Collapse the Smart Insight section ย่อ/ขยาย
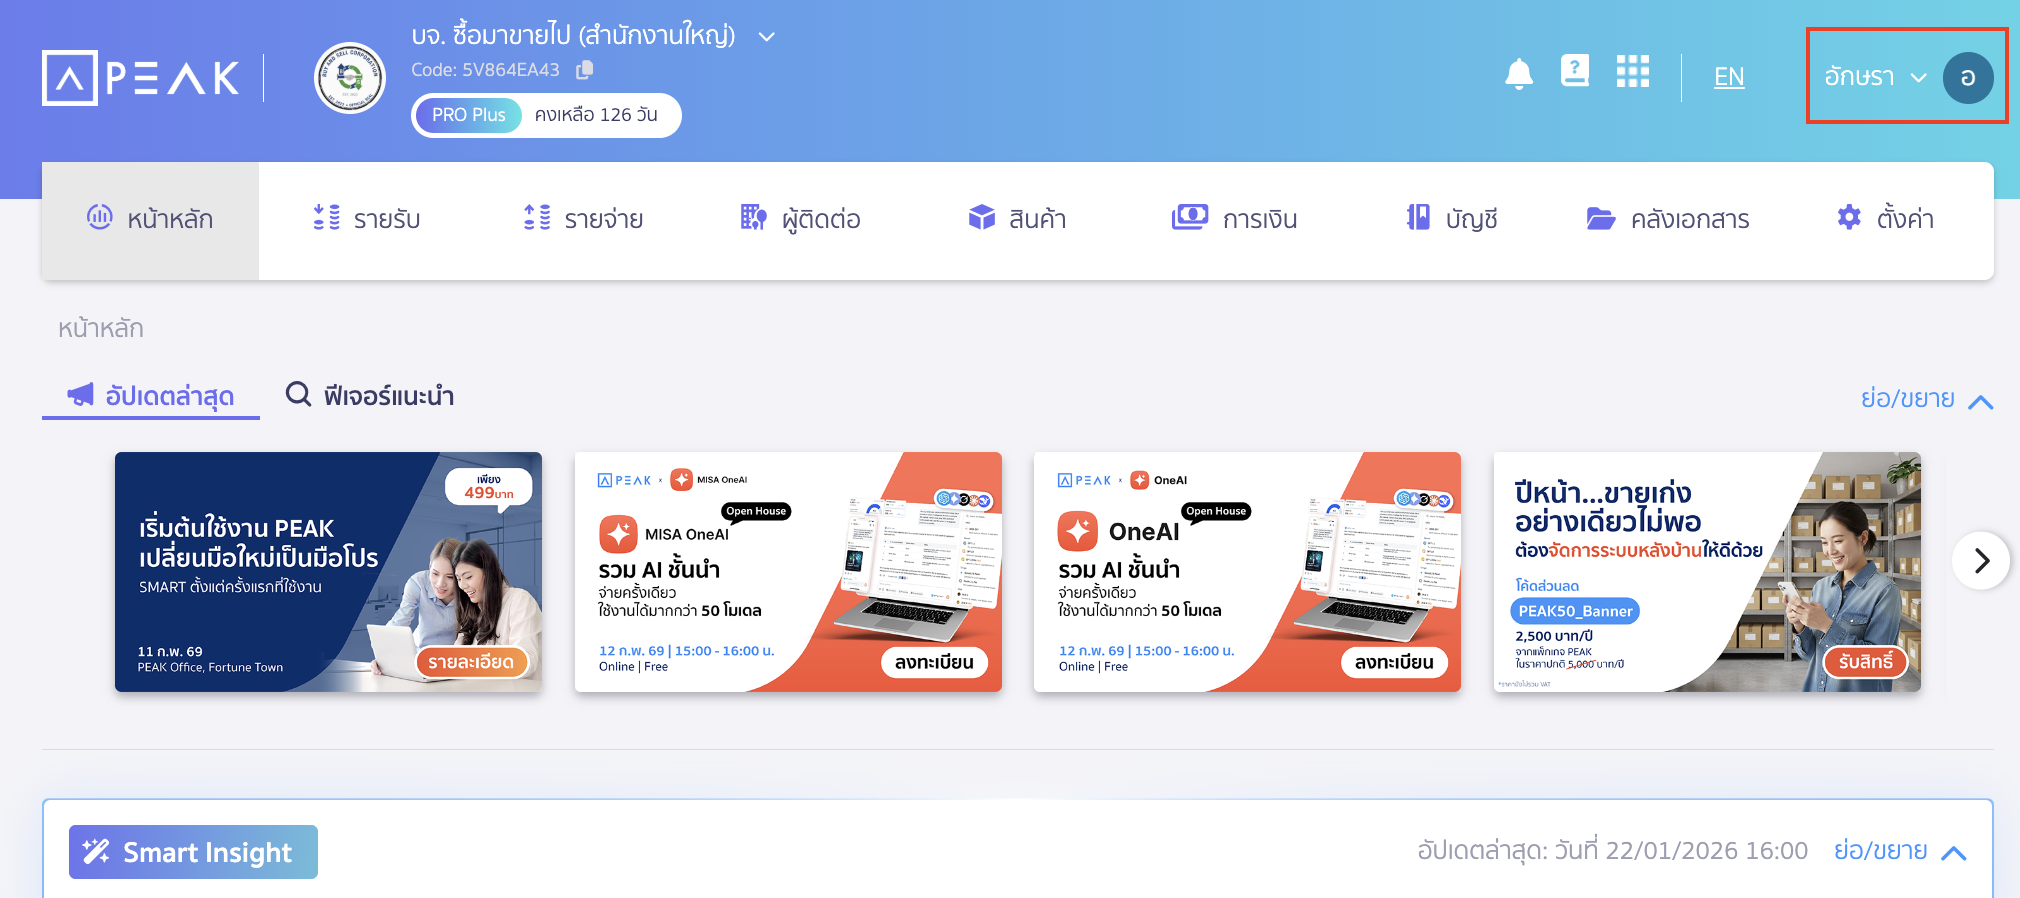This screenshot has height=898, width=2020. coord(1900,851)
